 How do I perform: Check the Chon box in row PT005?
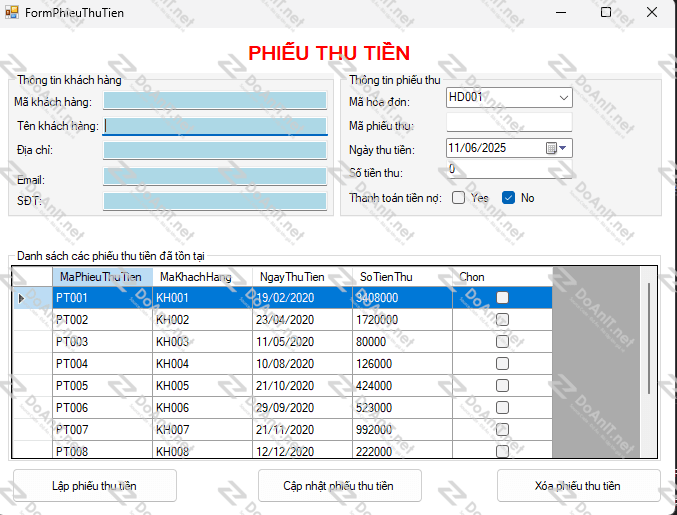502,385
